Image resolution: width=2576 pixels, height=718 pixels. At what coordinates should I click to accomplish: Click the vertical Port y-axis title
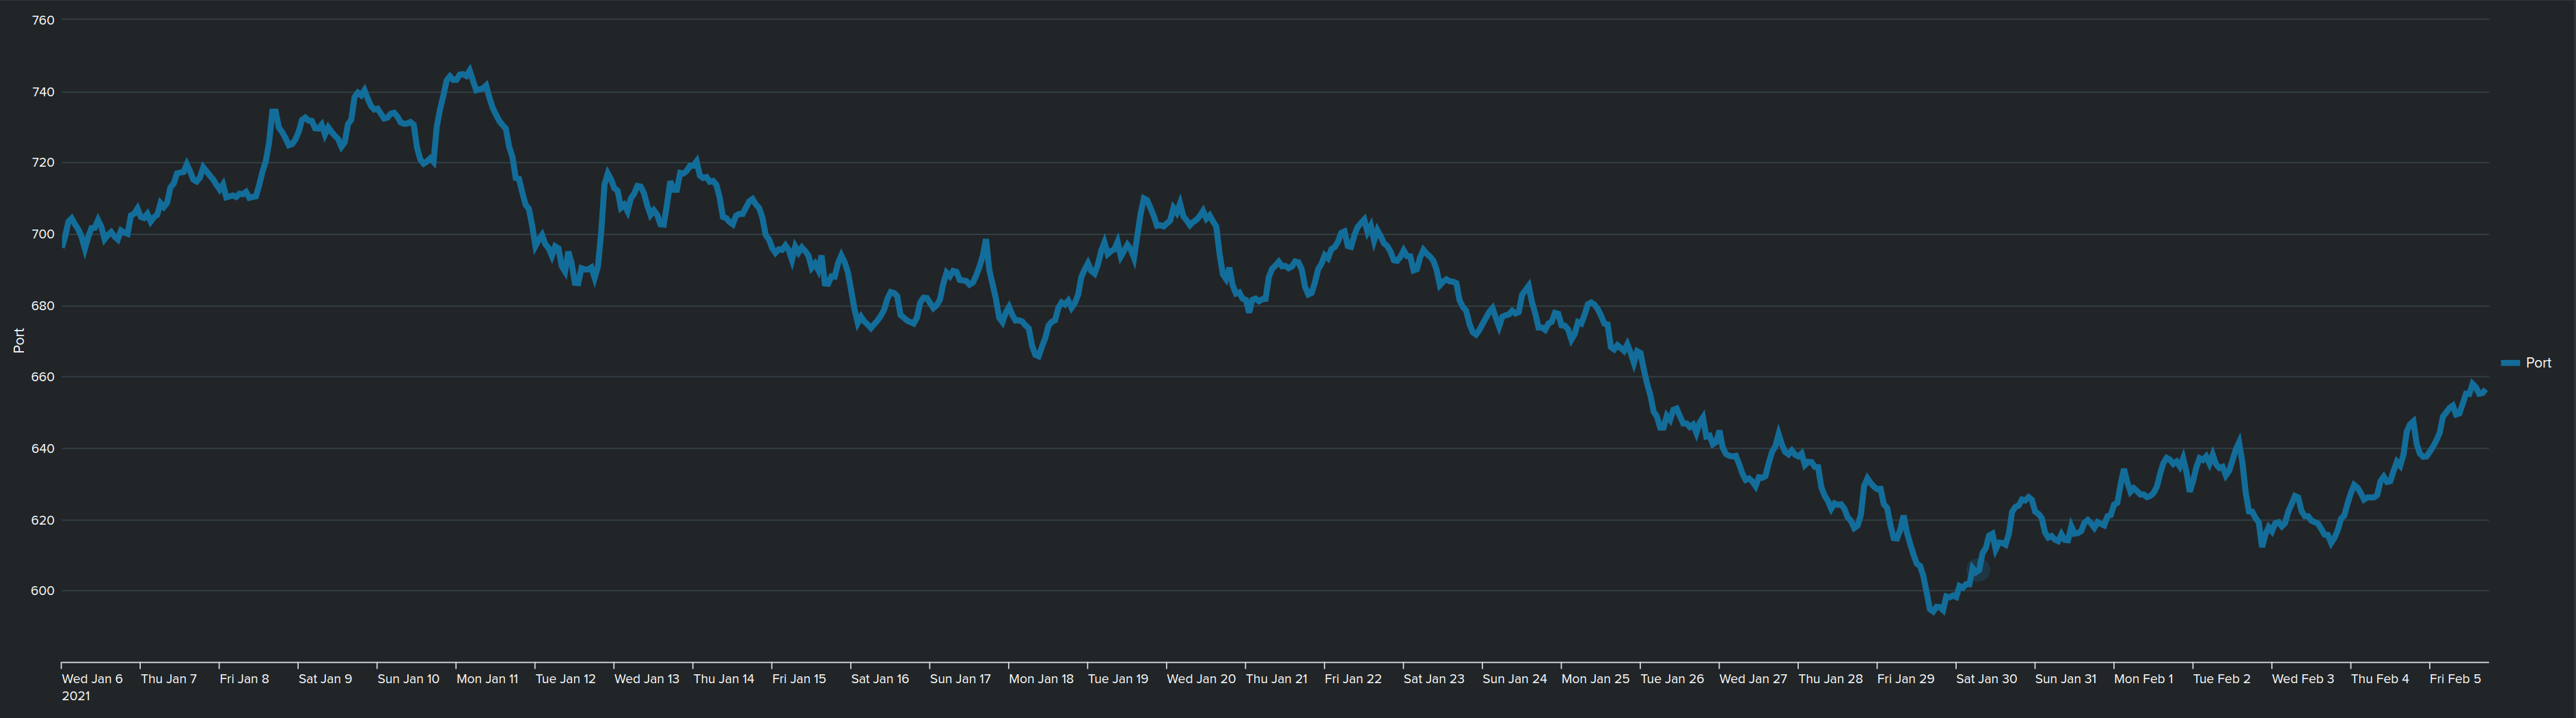click(19, 340)
